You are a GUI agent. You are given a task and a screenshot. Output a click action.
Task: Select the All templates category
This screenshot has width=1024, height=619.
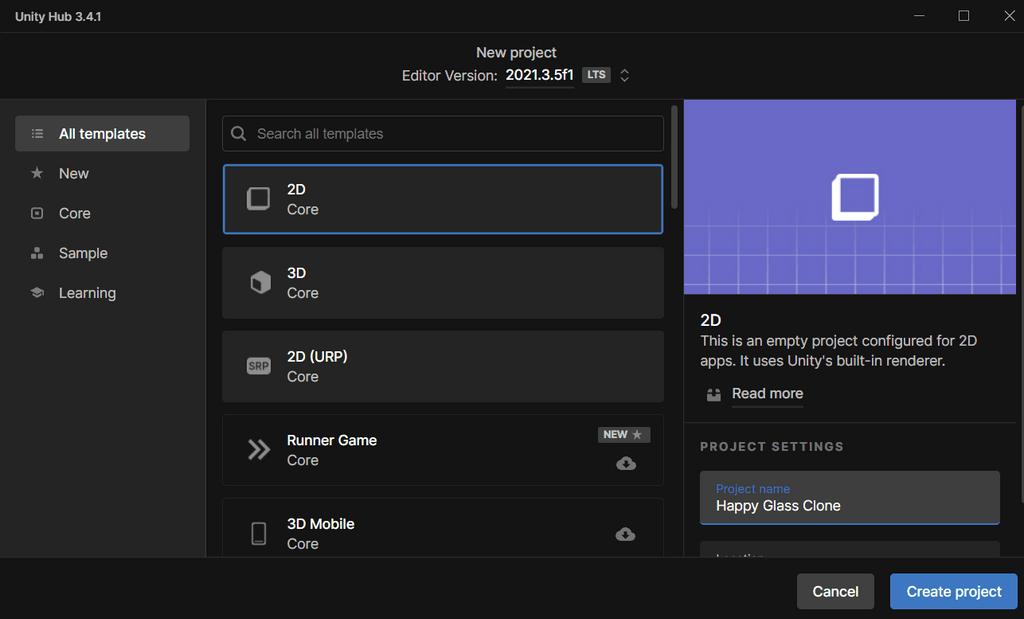coord(103,134)
